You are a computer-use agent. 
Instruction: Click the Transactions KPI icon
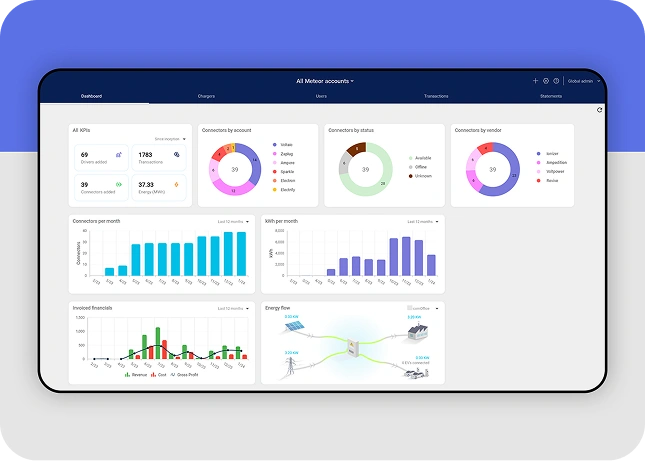[177, 155]
